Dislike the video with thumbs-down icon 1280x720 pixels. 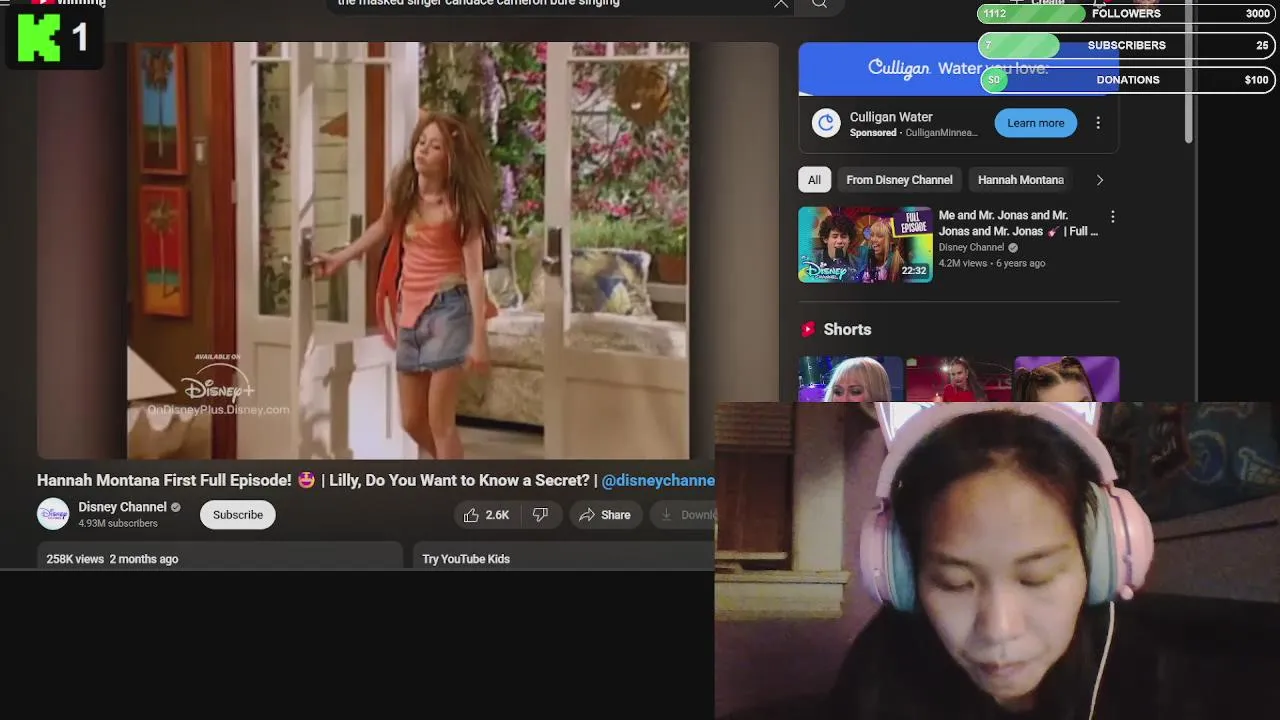click(541, 515)
